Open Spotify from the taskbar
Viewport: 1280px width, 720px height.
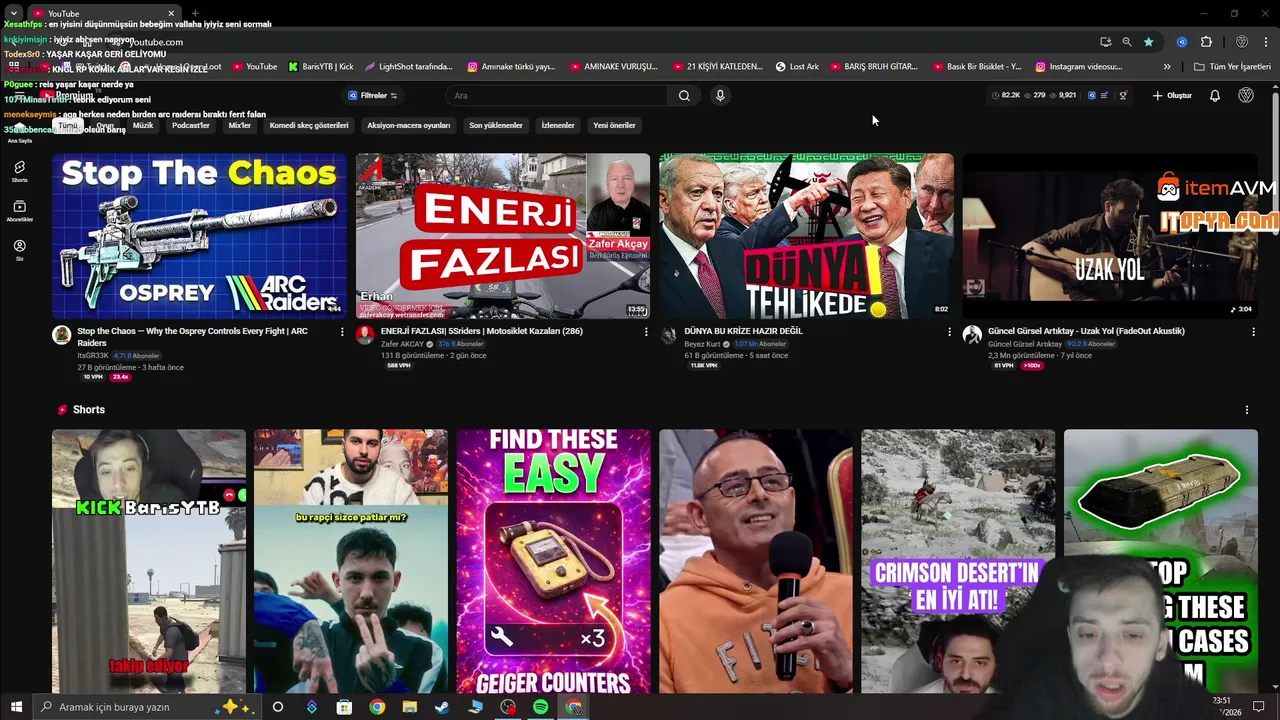540,707
